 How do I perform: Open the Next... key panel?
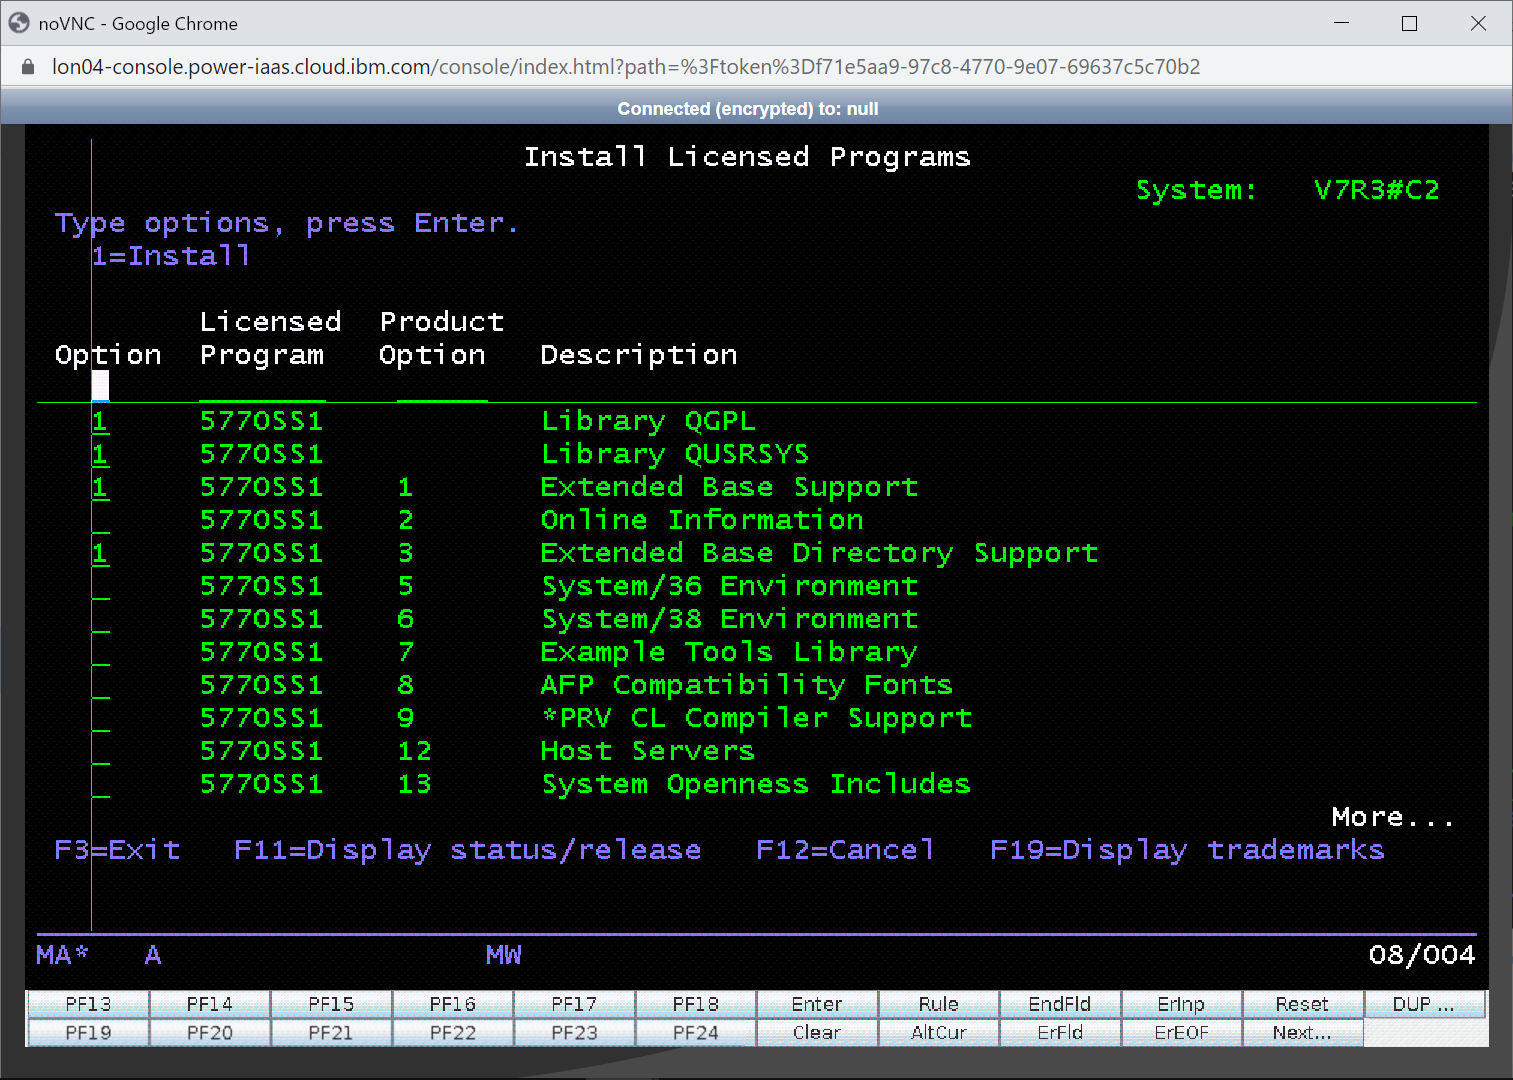click(1302, 1033)
